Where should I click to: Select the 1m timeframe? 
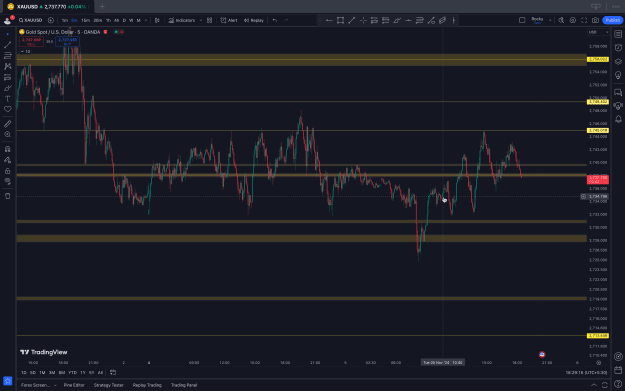tap(65, 20)
